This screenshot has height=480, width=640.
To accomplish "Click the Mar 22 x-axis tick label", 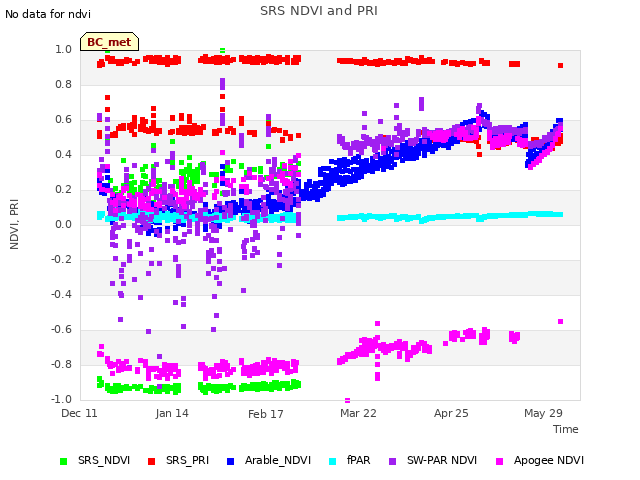I will [x=358, y=413].
